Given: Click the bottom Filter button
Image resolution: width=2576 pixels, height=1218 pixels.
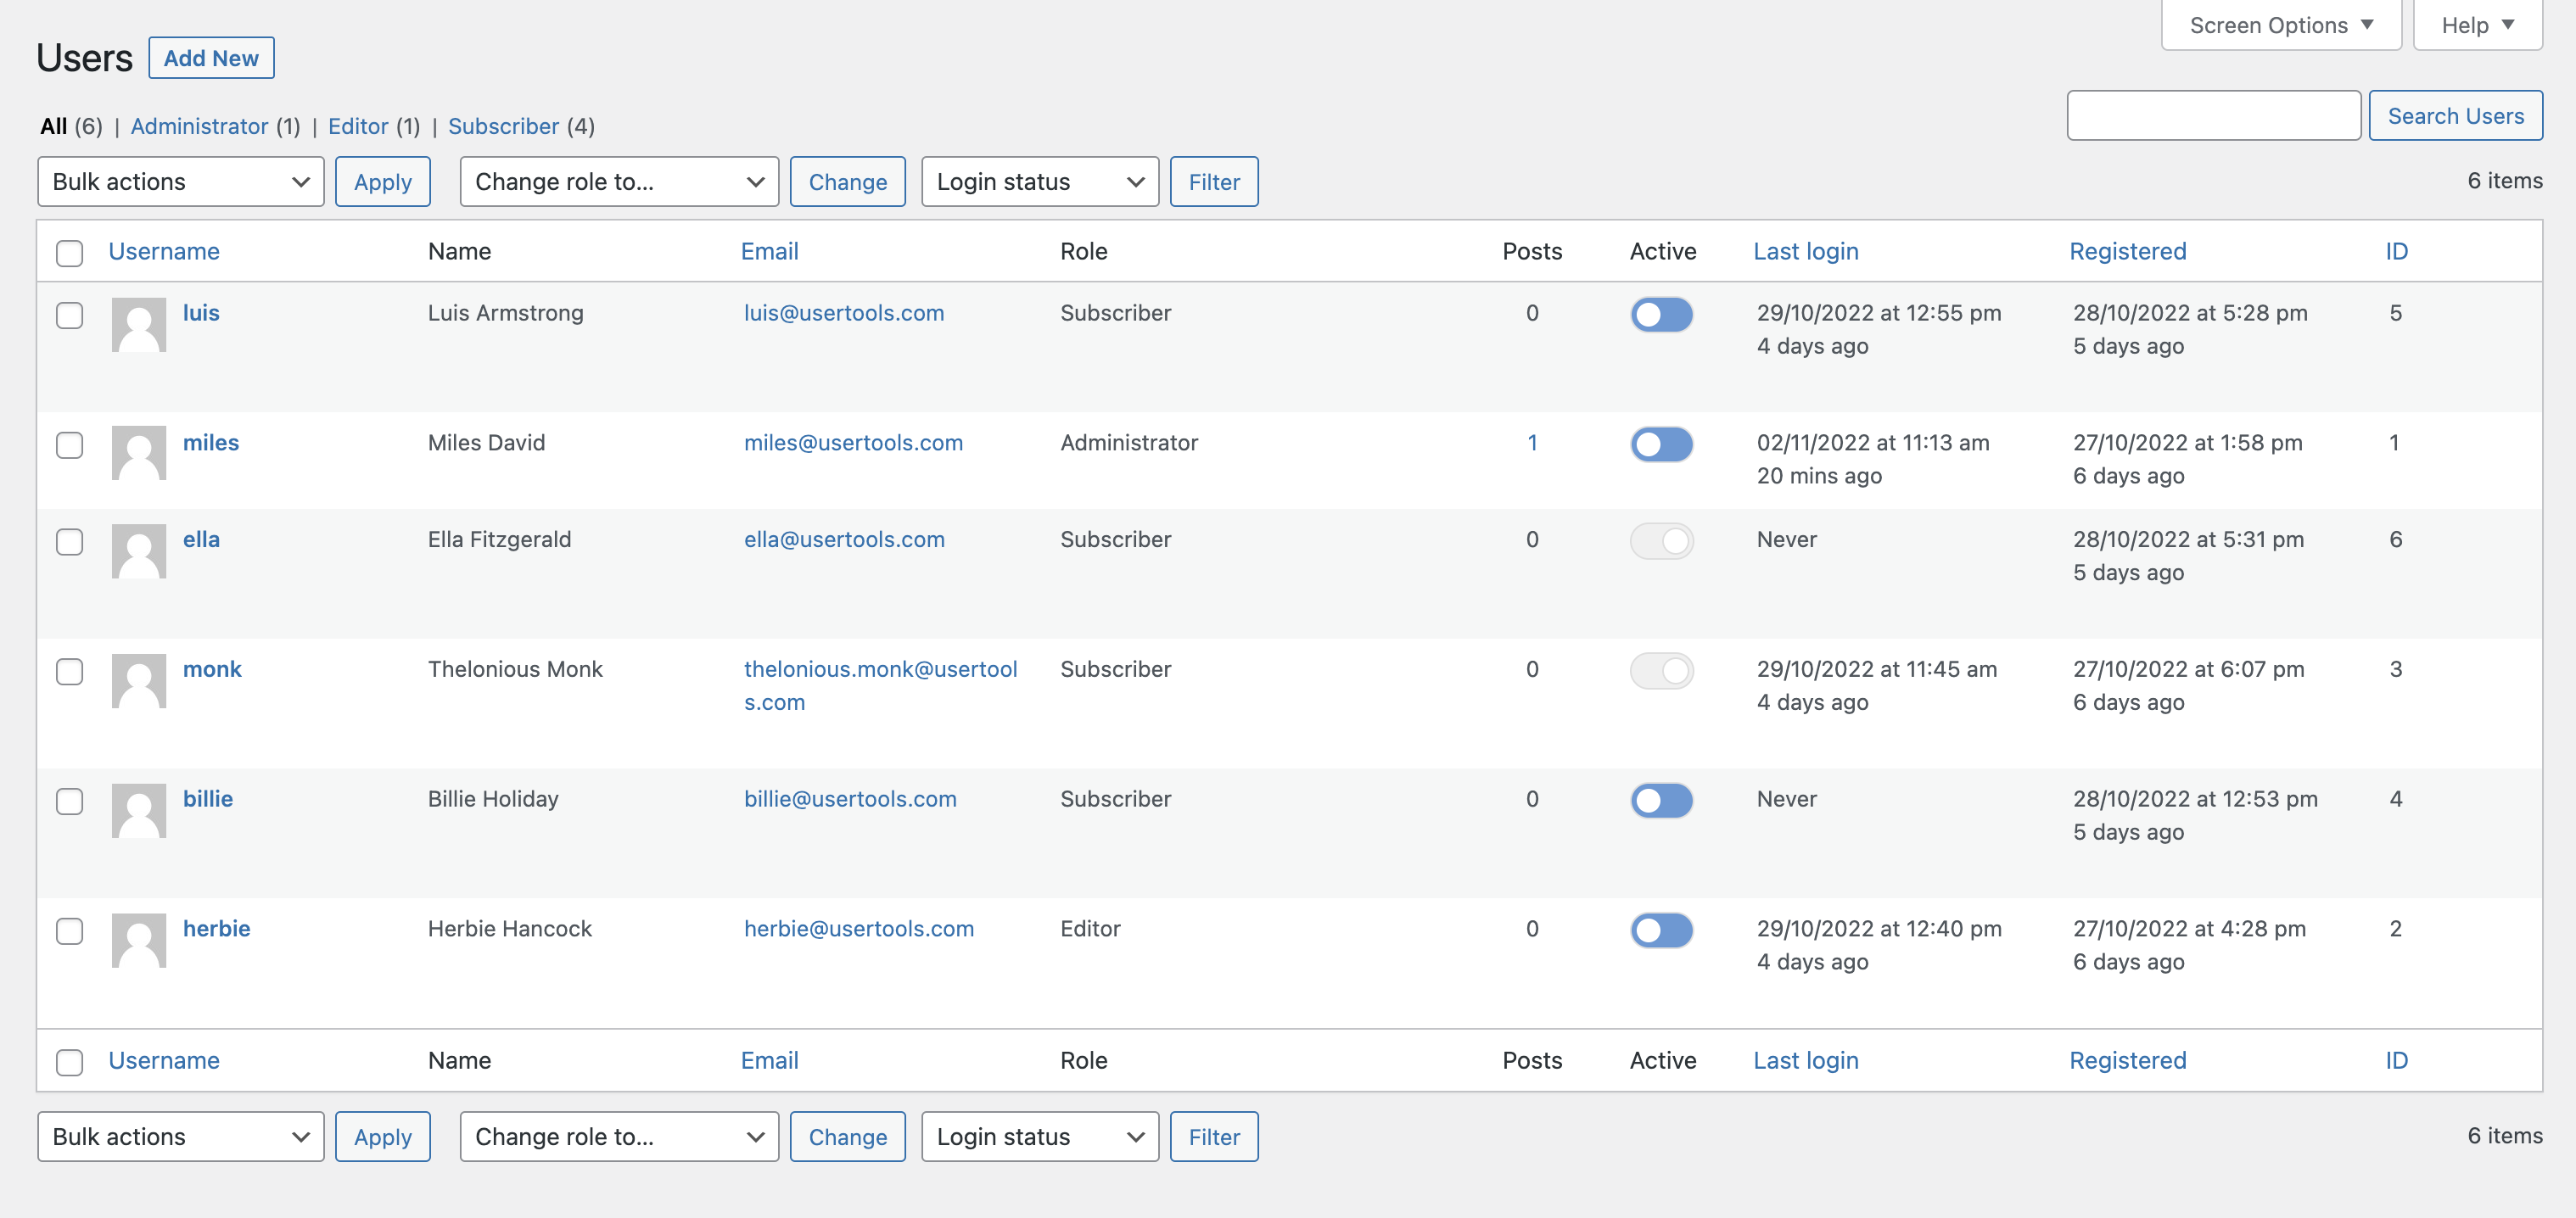Looking at the screenshot, I should [1214, 1137].
